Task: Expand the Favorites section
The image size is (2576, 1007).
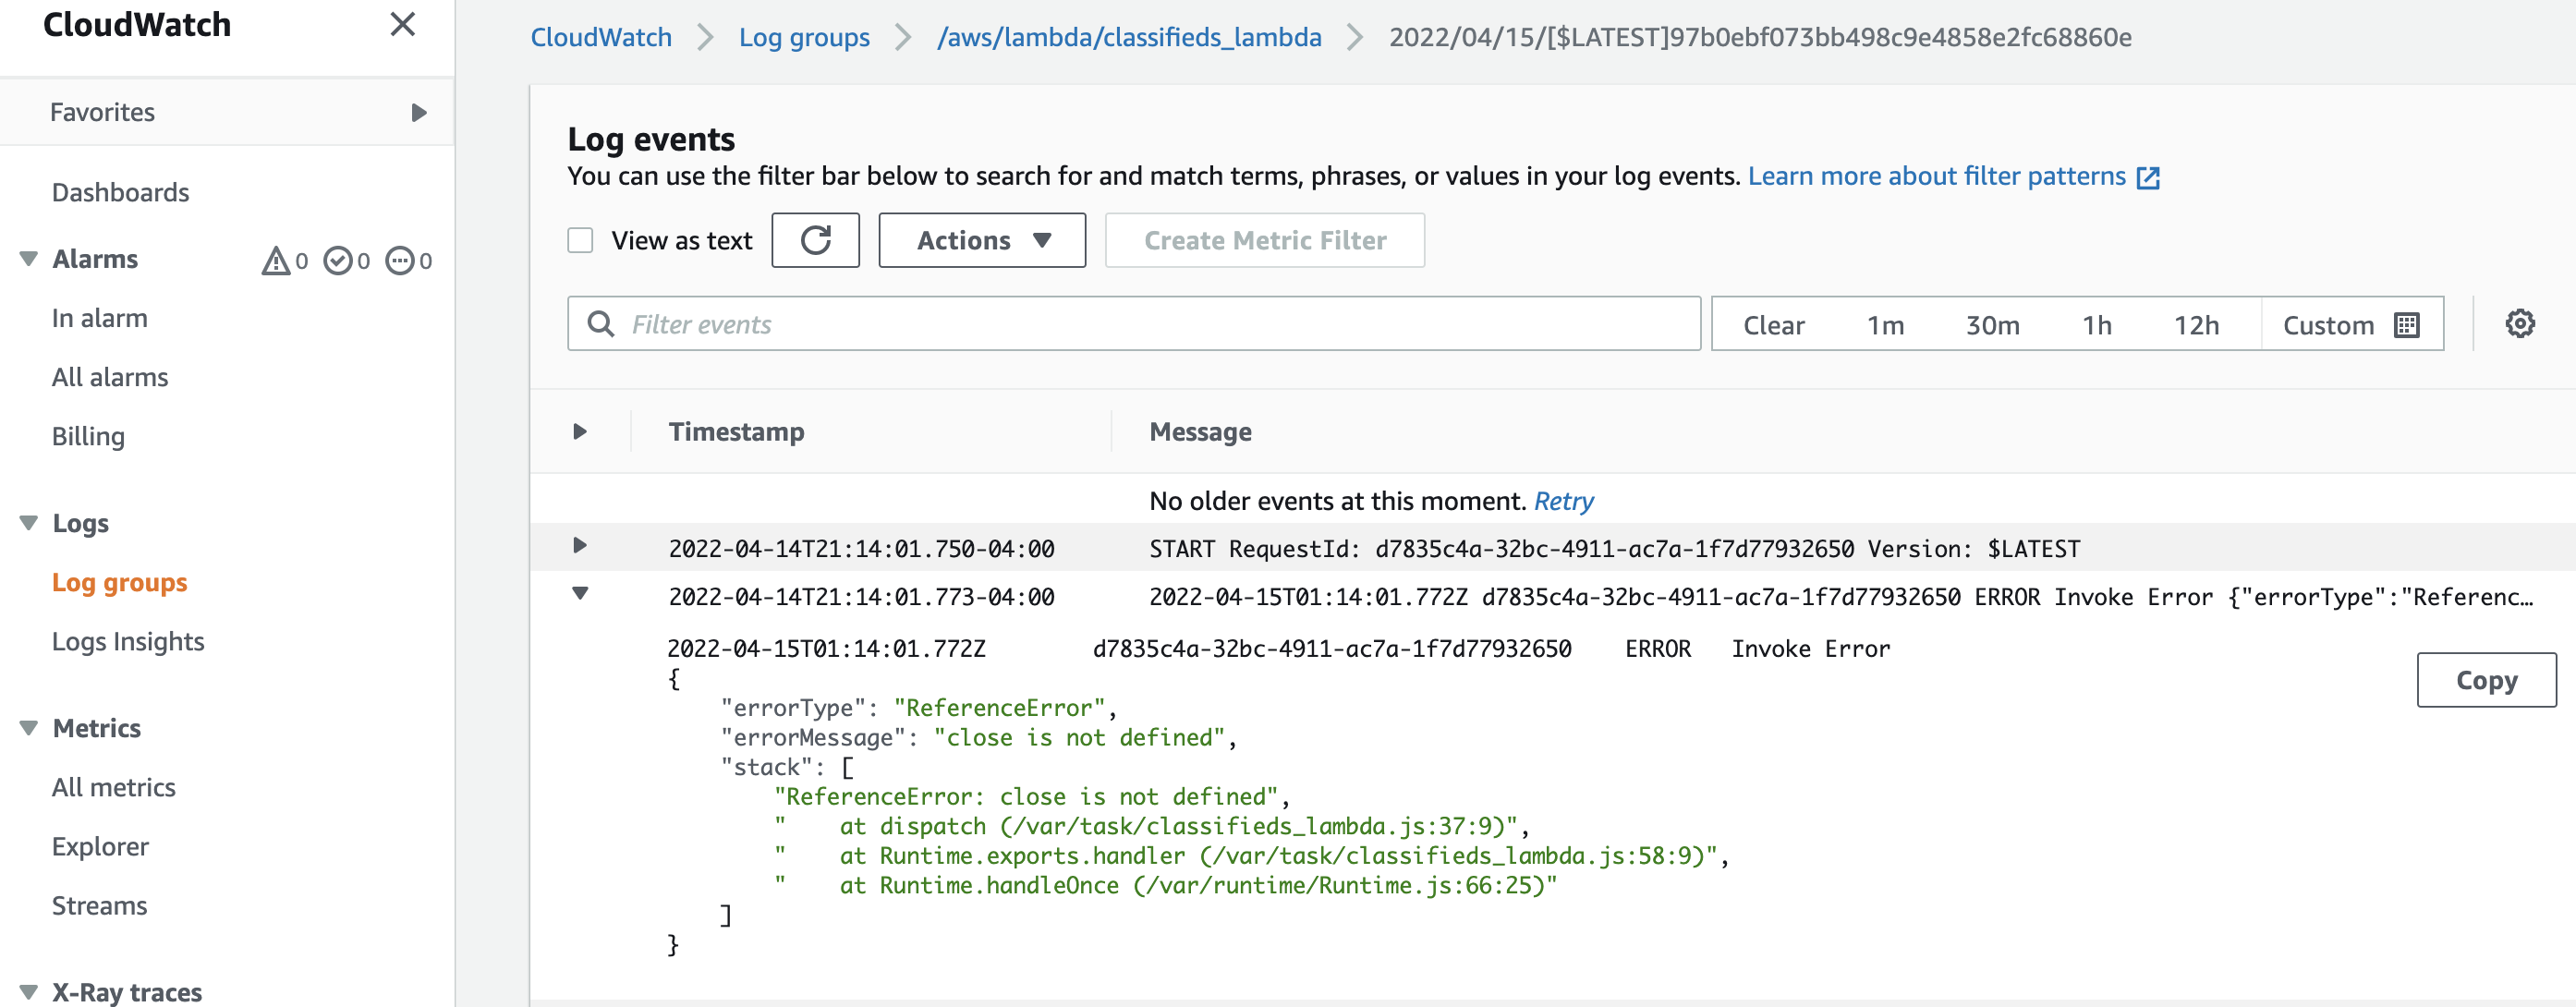Action: 418,112
